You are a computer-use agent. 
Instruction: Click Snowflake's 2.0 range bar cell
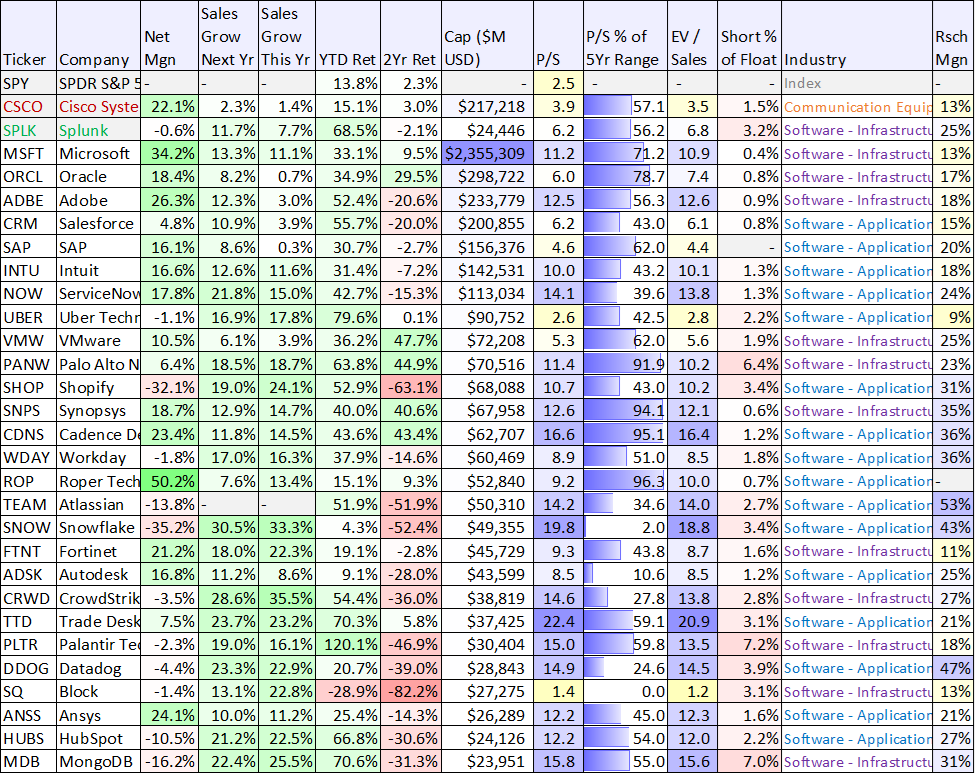pos(625,528)
